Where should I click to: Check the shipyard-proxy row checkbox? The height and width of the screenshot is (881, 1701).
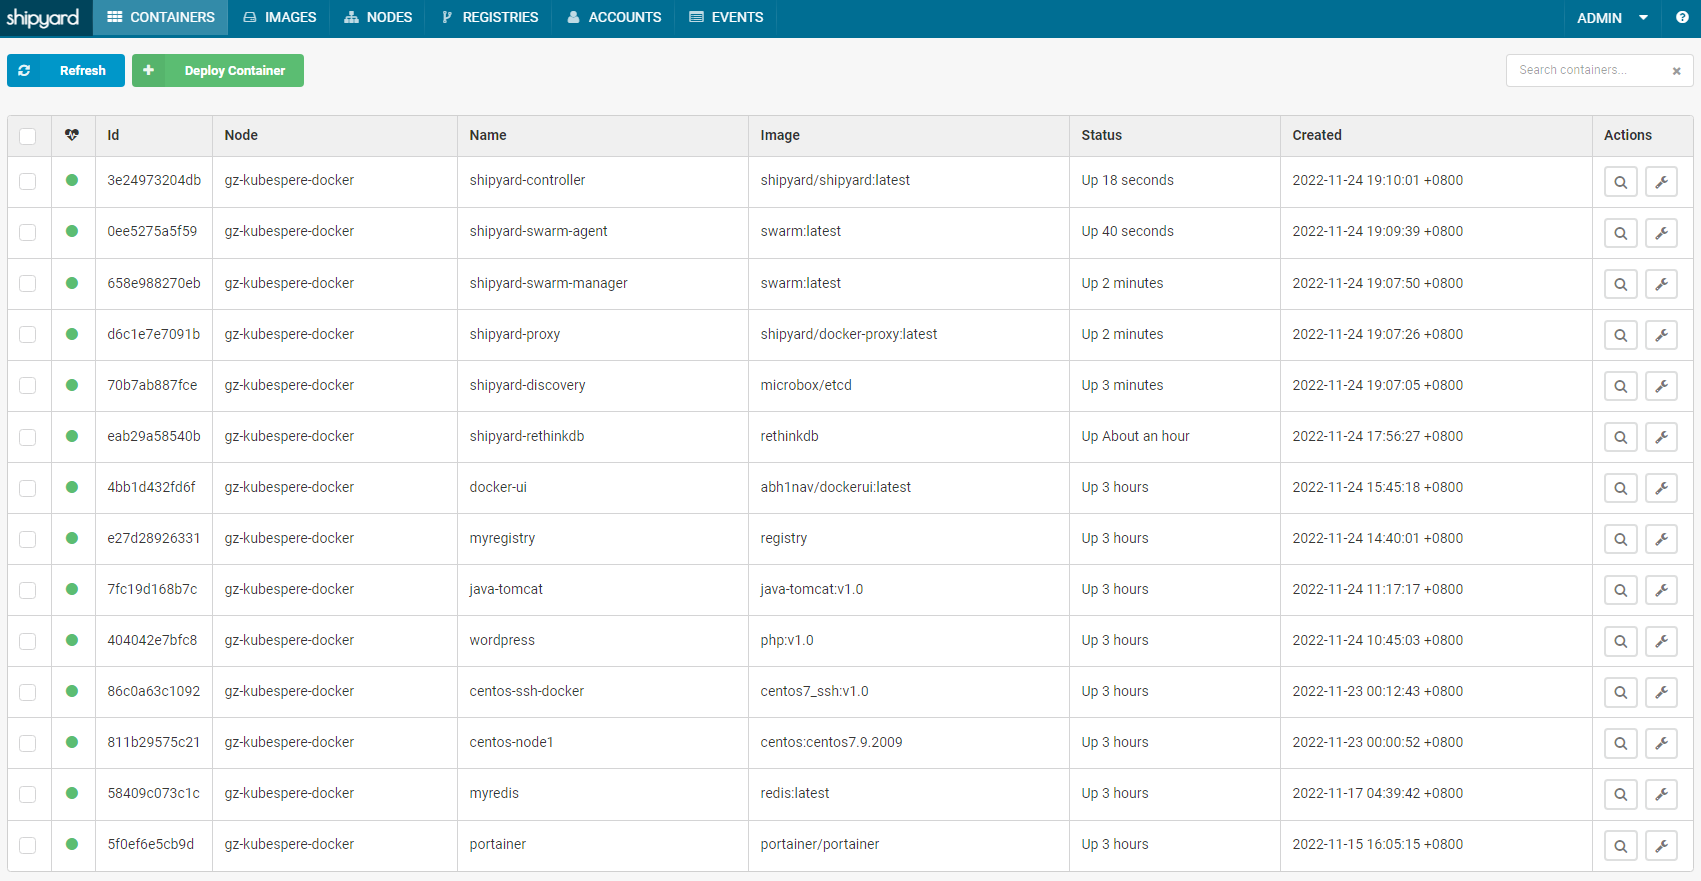point(28,334)
